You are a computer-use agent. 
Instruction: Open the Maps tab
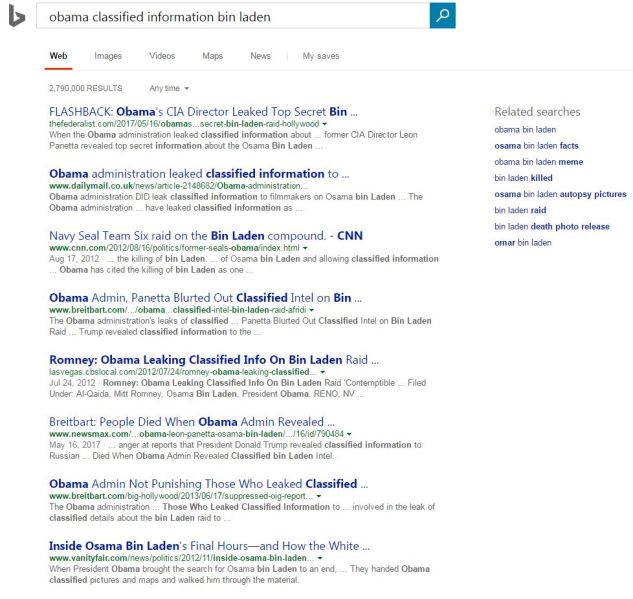pos(212,56)
